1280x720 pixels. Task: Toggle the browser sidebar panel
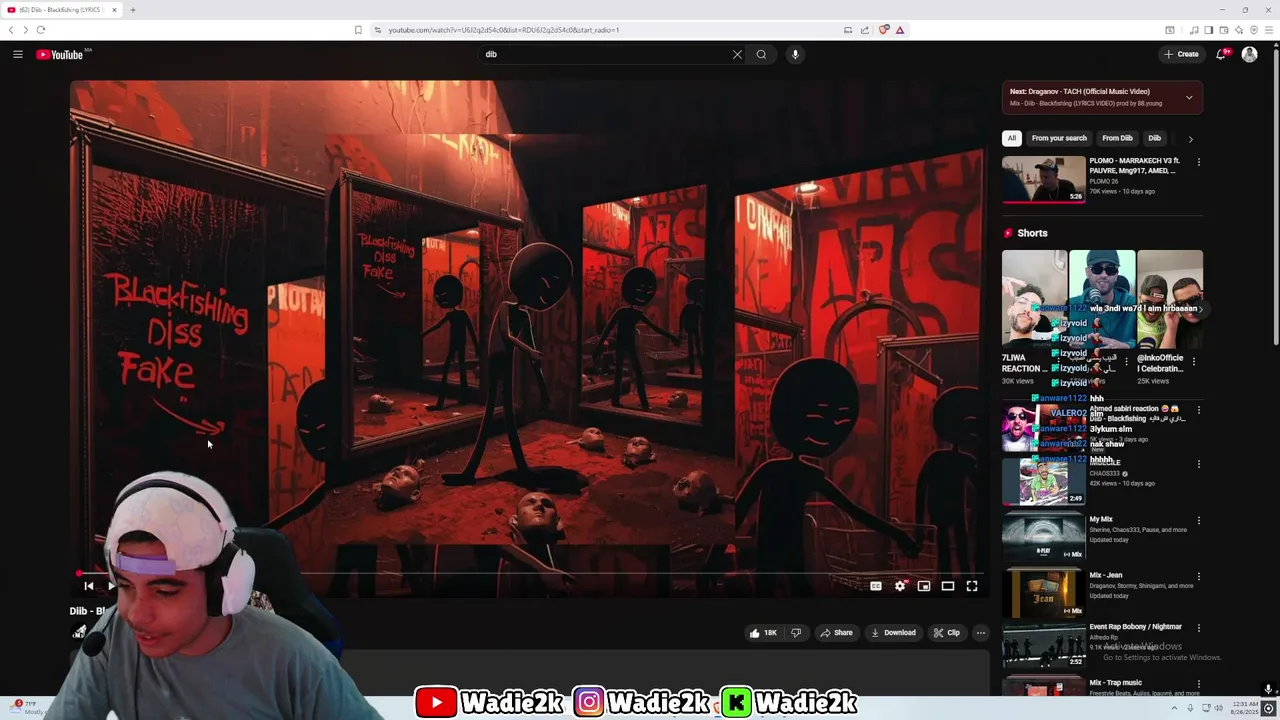pos(1208,30)
